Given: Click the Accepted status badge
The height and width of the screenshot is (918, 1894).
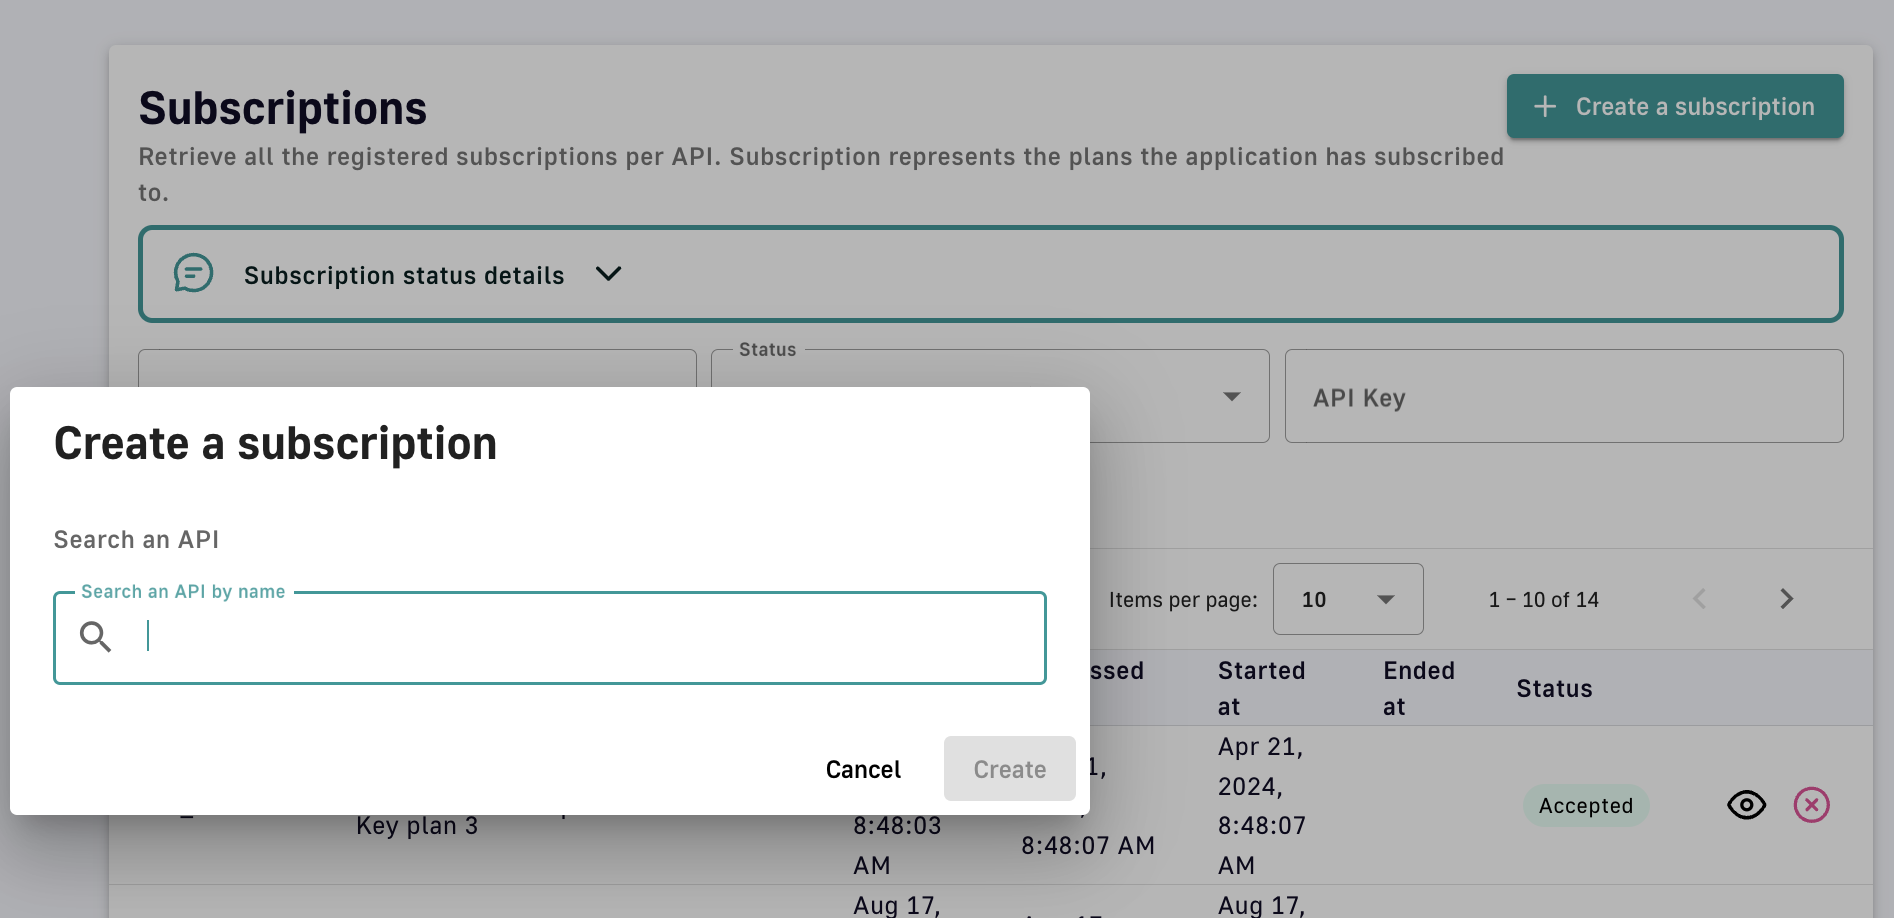Looking at the screenshot, I should tap(1585, 806).
